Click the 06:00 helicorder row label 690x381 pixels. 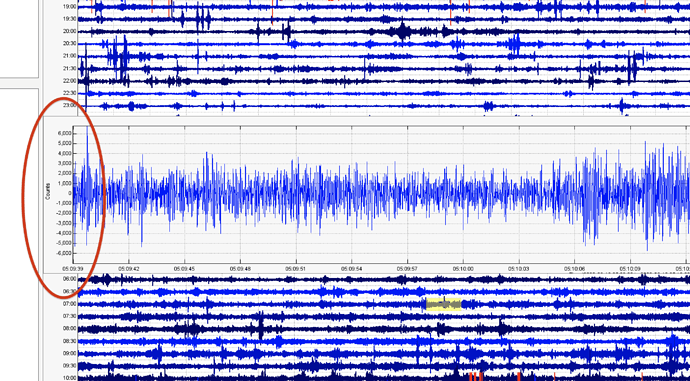pyautogui.click(x=70, y=279)
